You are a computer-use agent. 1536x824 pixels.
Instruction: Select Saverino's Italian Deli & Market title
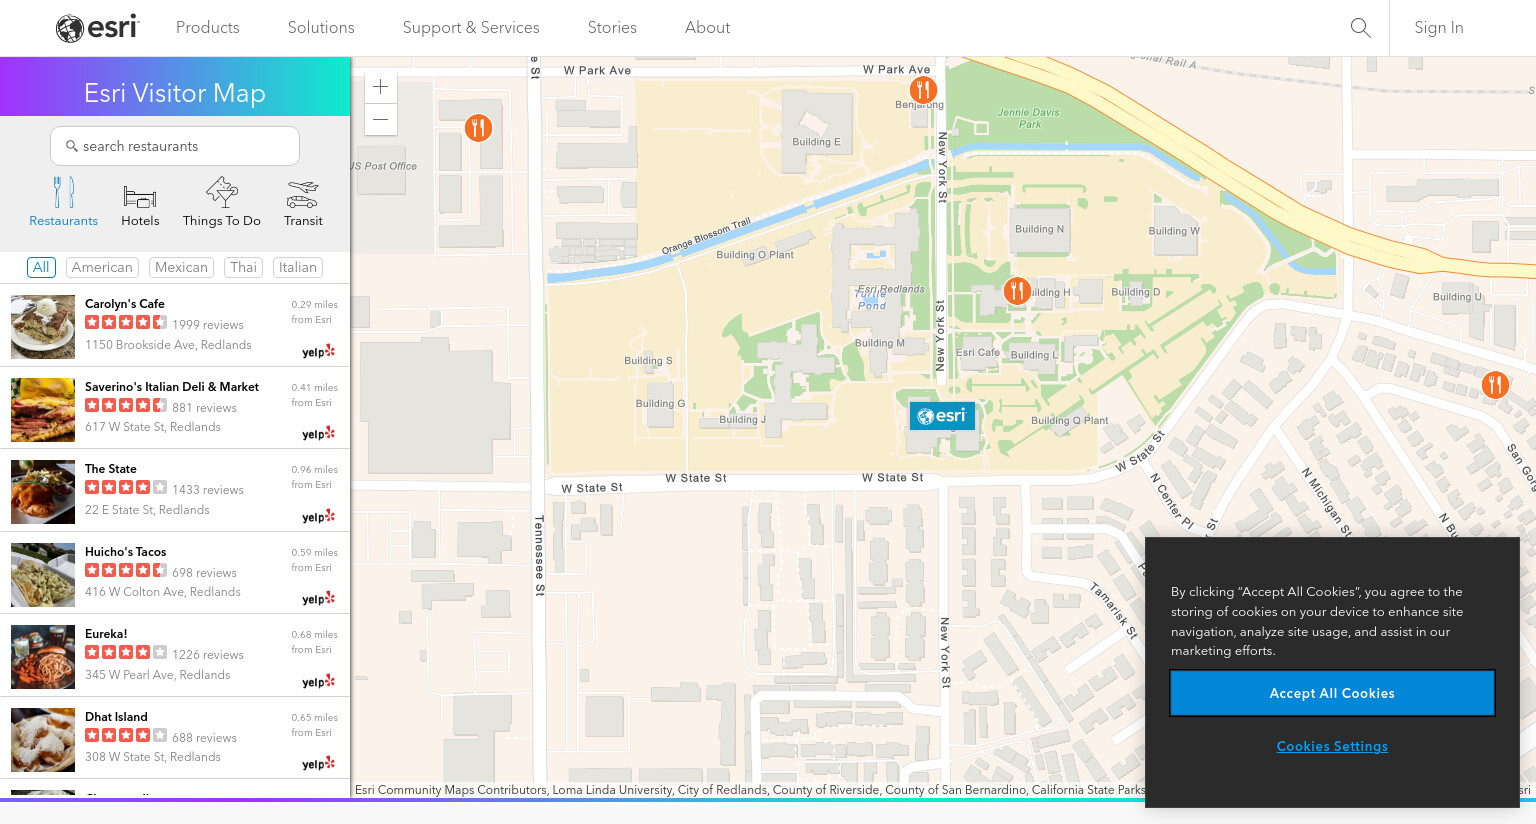[172, 387]
